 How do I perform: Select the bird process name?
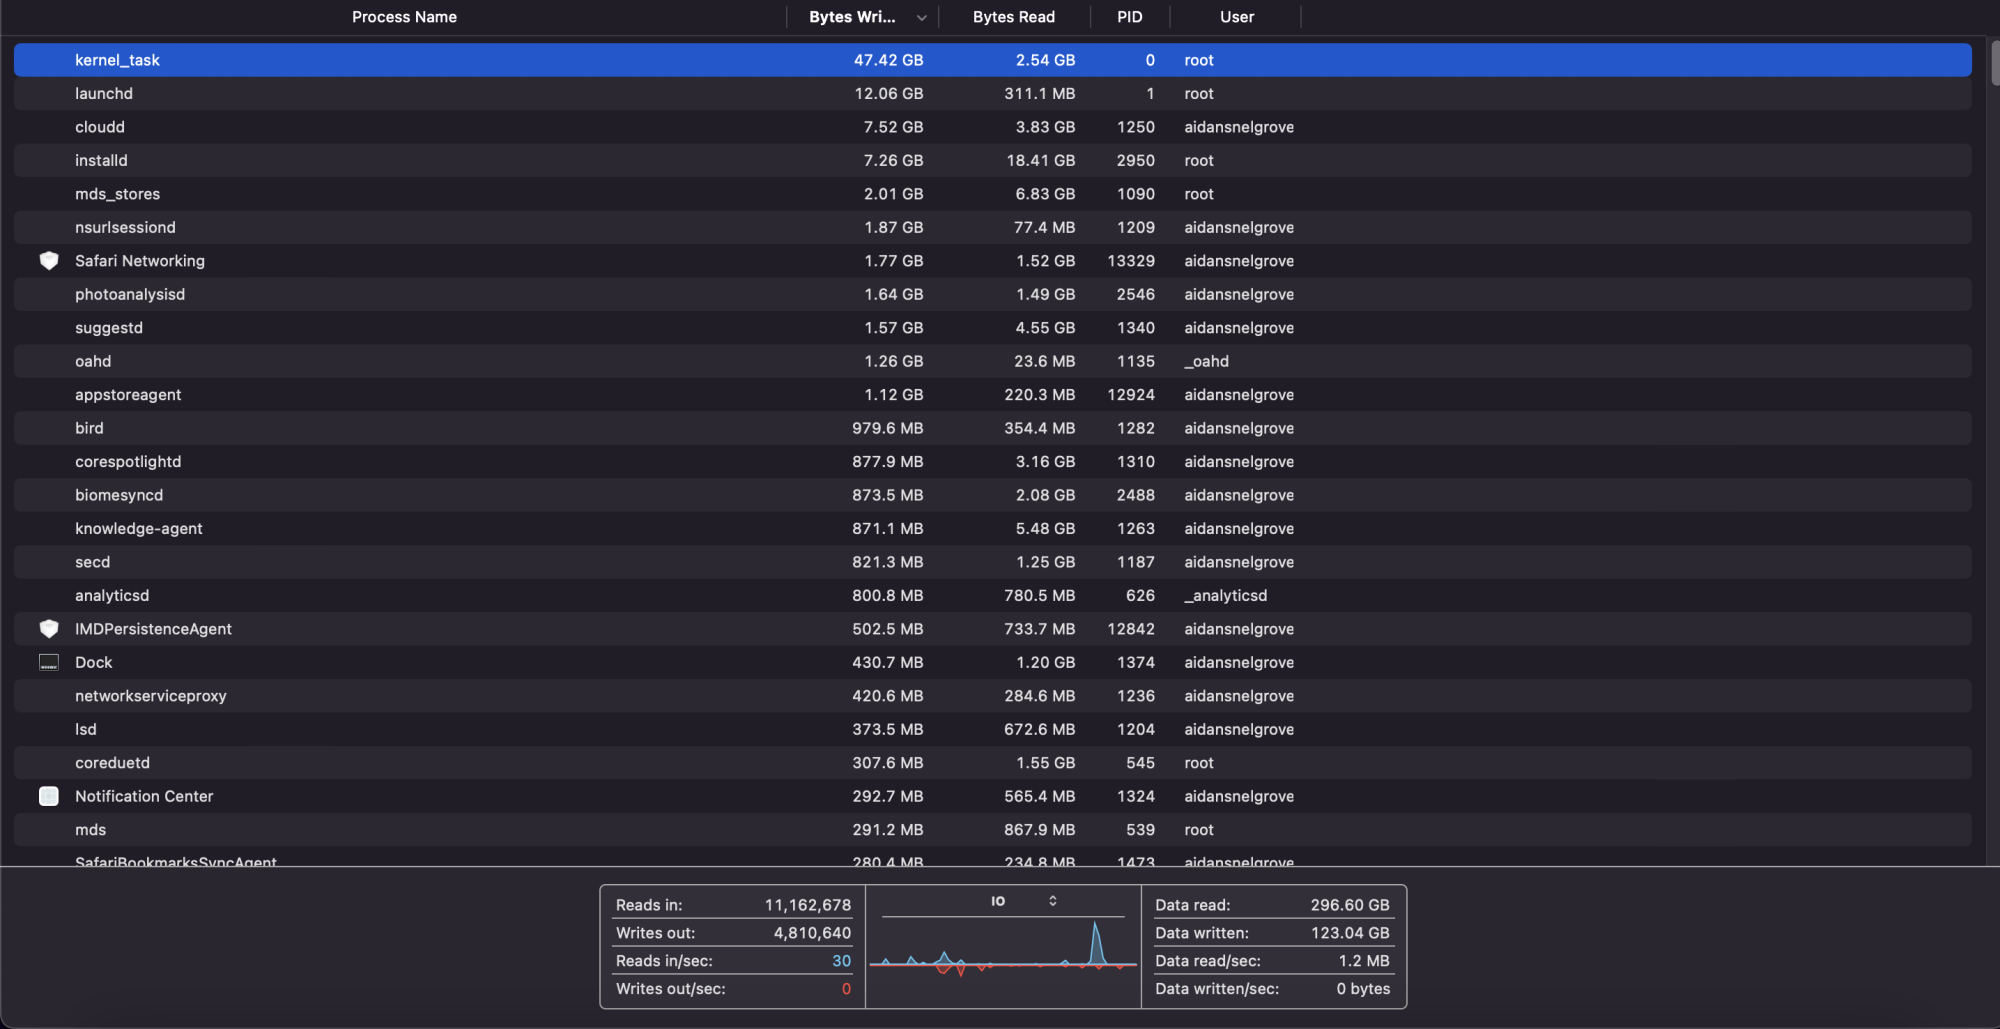pos(89,428)
